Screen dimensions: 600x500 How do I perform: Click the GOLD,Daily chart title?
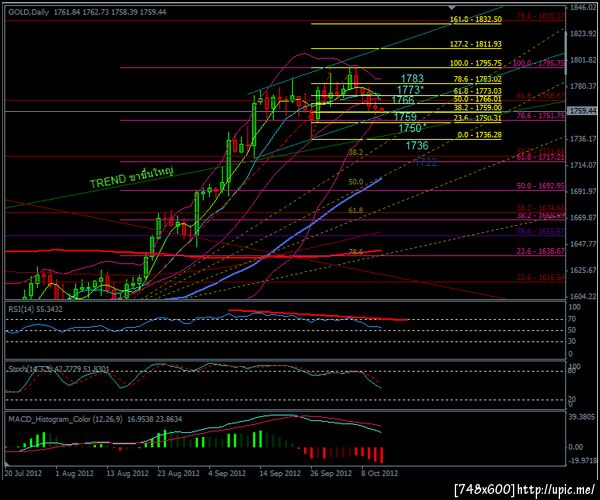pyautogui.click(x=29, y=12)
